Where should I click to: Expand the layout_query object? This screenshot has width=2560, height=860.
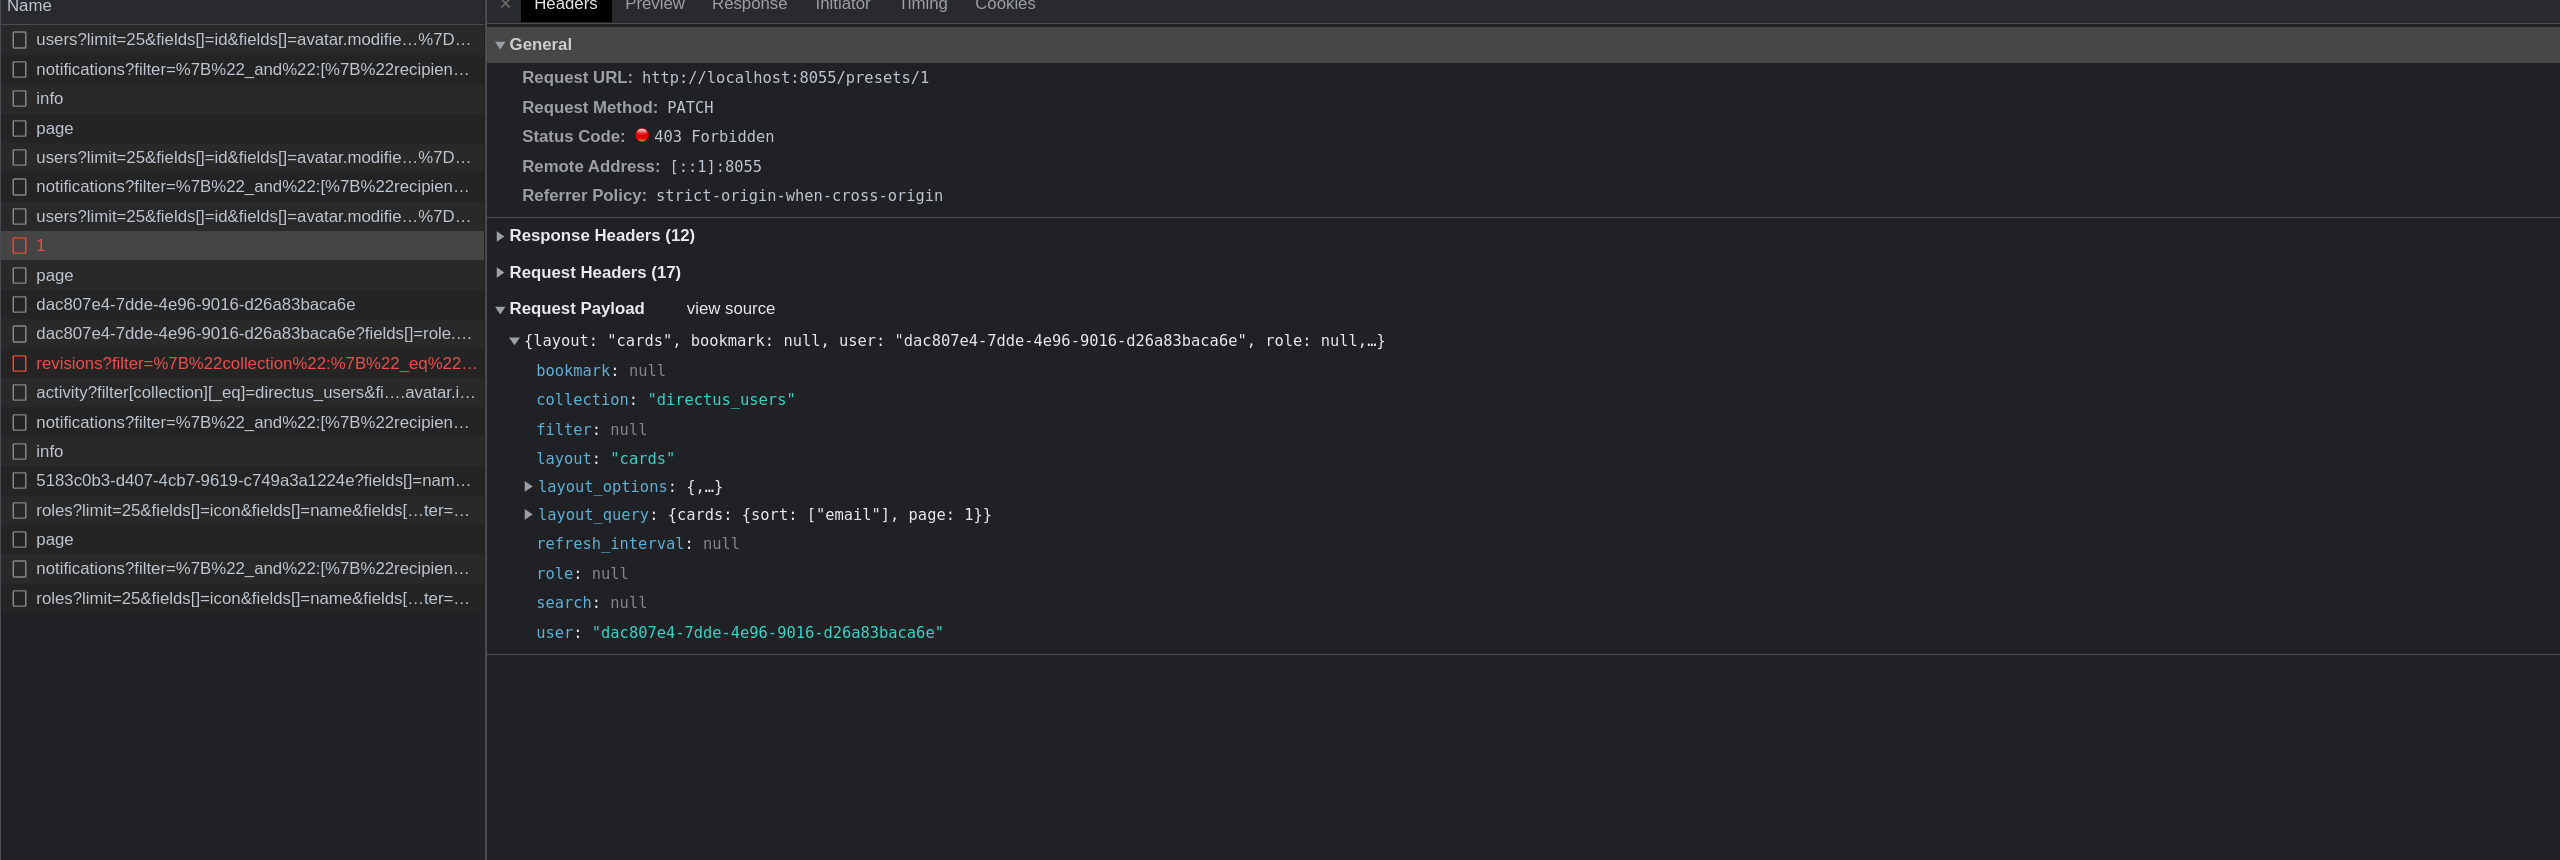529,515
